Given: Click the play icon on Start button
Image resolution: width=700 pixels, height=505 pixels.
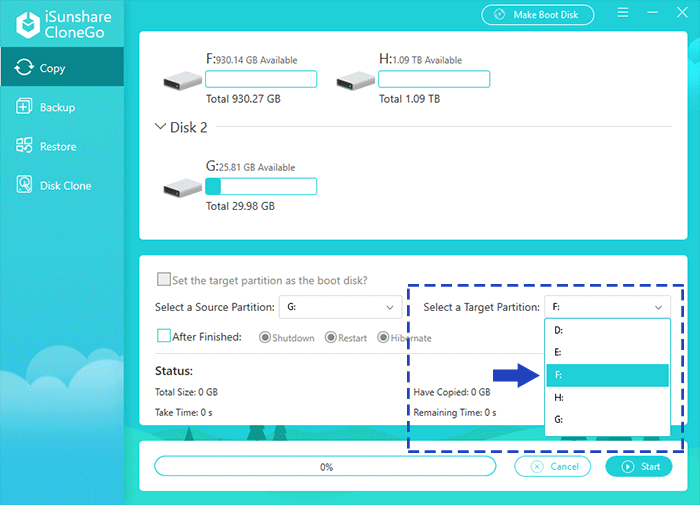Looking at the screenshot, I should [628, 467].
